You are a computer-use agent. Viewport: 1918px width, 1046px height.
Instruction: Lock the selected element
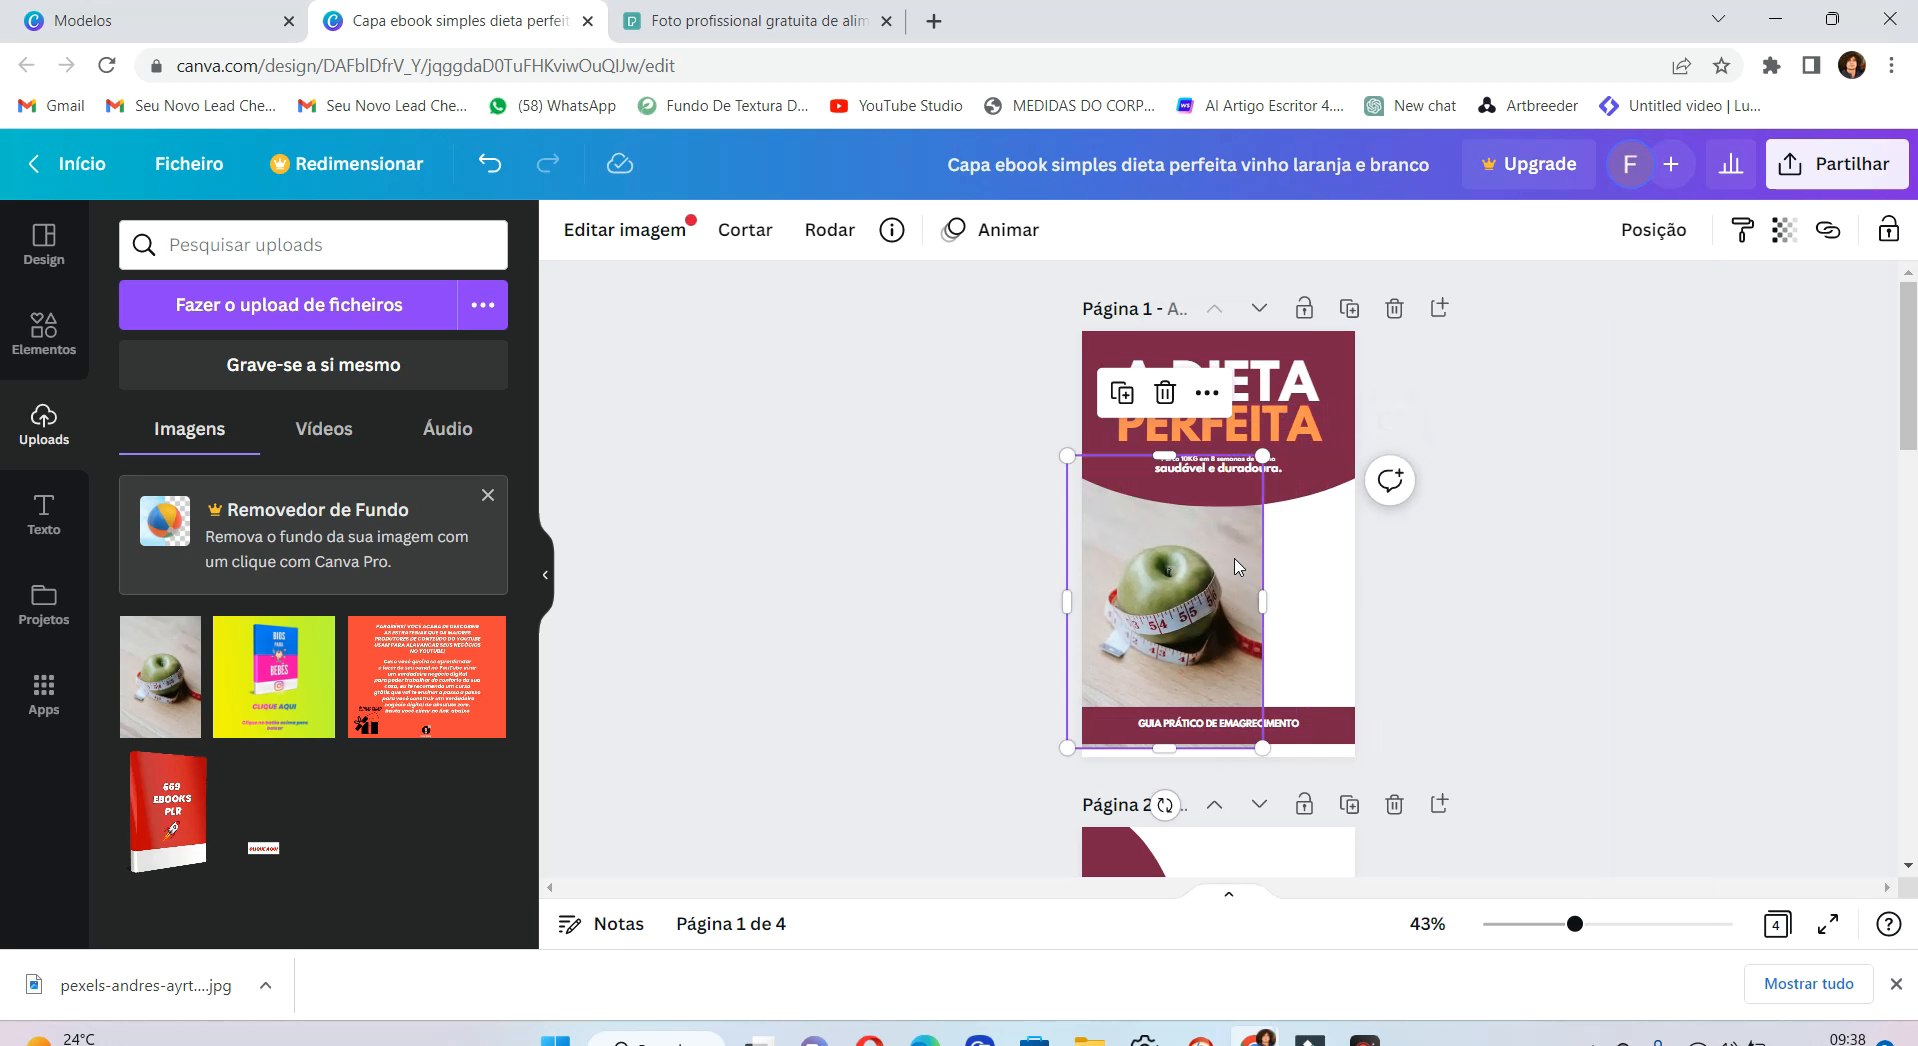pyautogui.click(x=1889, y=230)
